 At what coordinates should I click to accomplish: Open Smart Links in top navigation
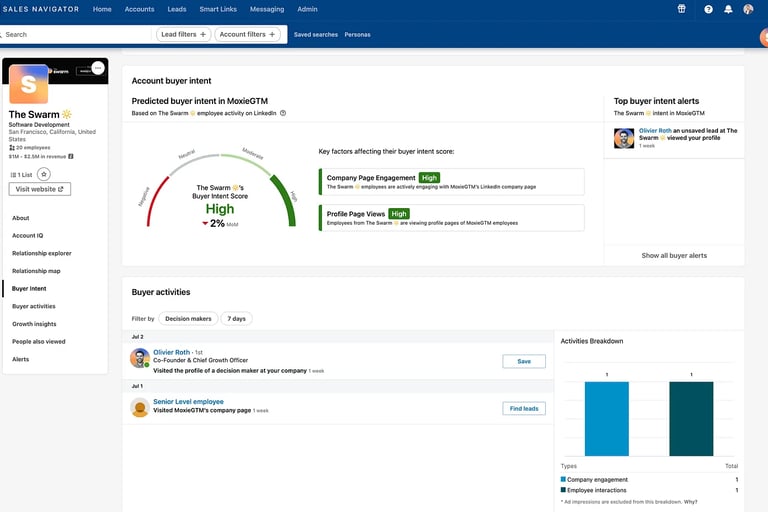click(x=218, y=9)
